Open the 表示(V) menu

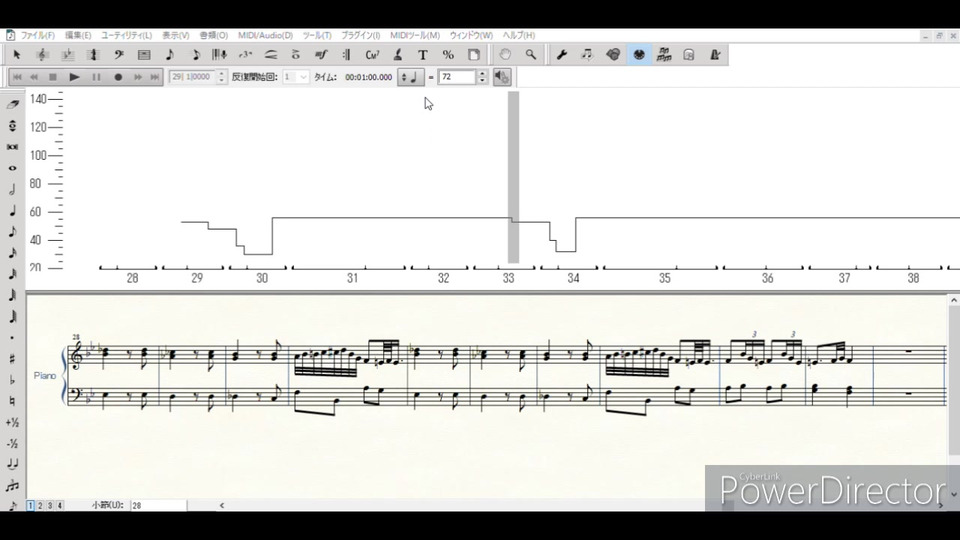tap(175, 36)
